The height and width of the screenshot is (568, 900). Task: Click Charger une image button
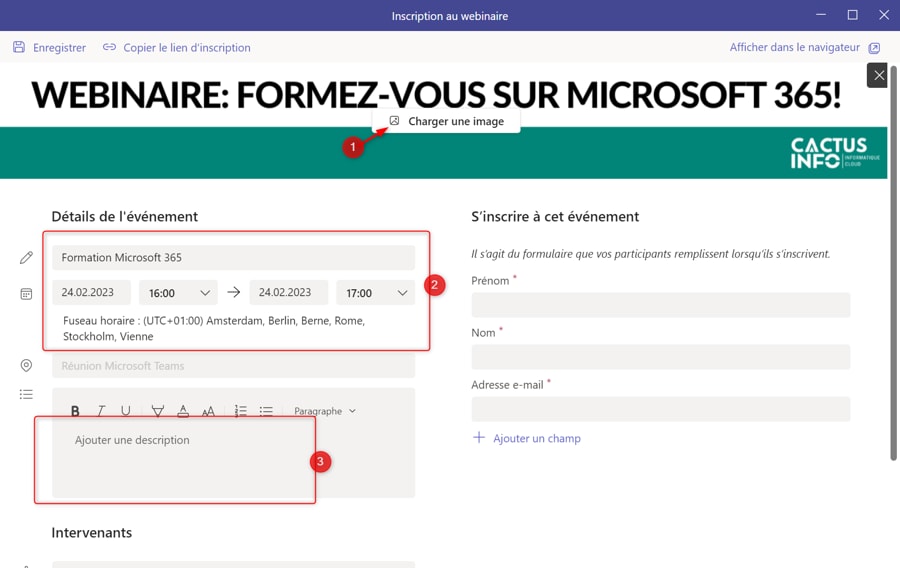(x=447, y=121)
